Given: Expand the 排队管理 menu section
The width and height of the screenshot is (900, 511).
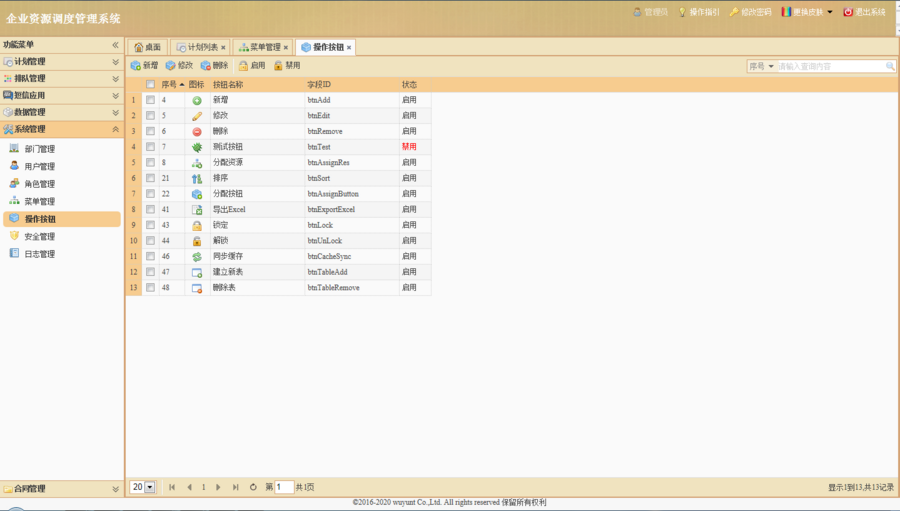Looking at the screenshot, I should coord(115,78).
